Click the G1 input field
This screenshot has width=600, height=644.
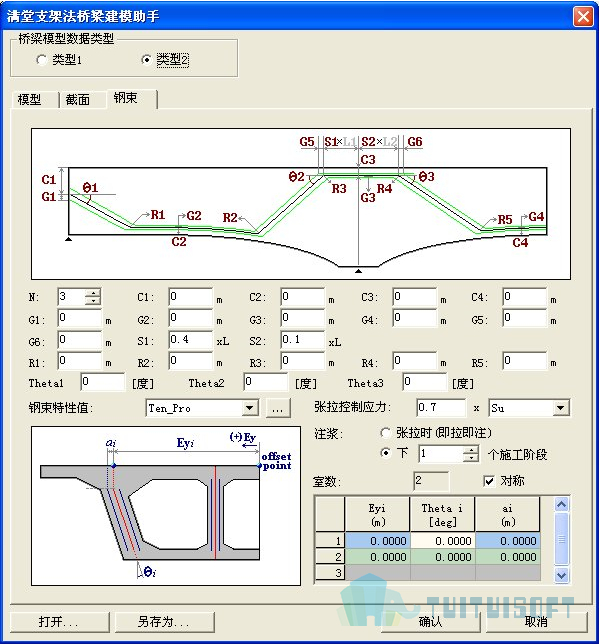(x=80, y=318)
